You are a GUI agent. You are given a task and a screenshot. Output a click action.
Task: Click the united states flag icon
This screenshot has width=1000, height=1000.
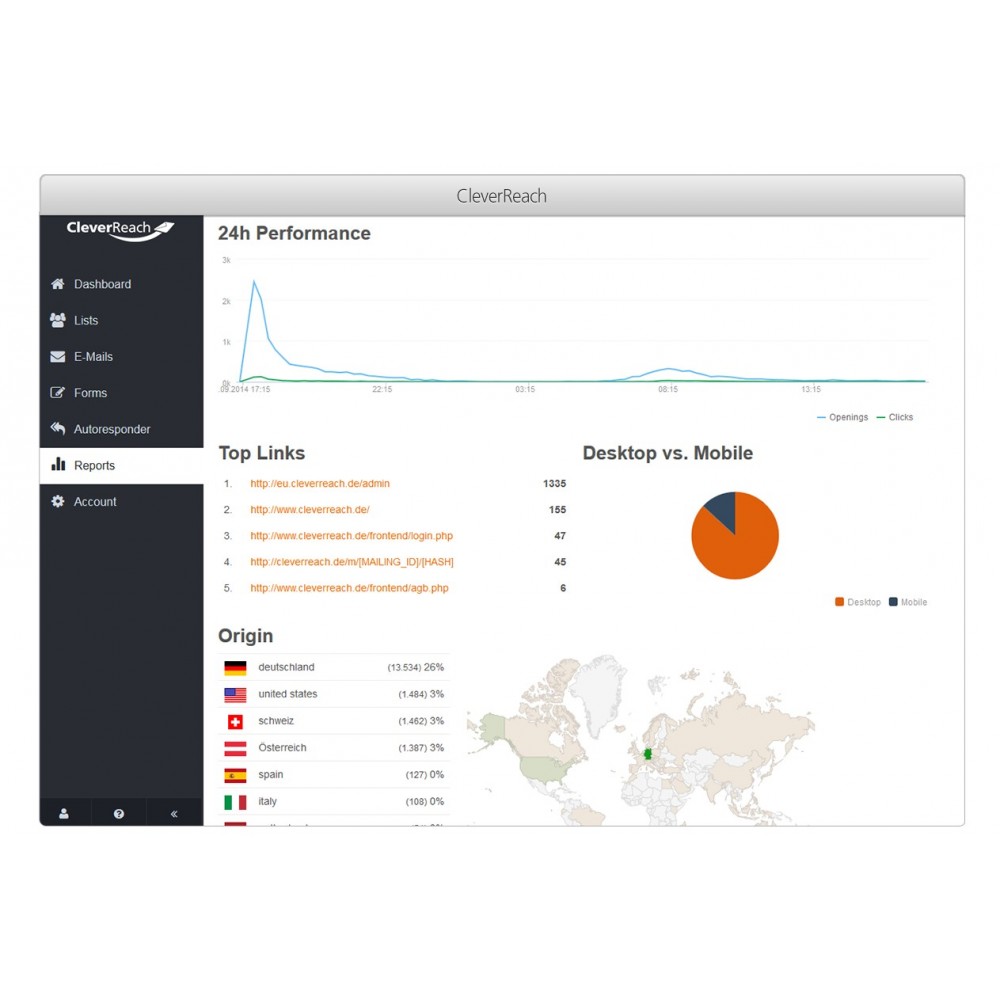[x=235, y=695]
